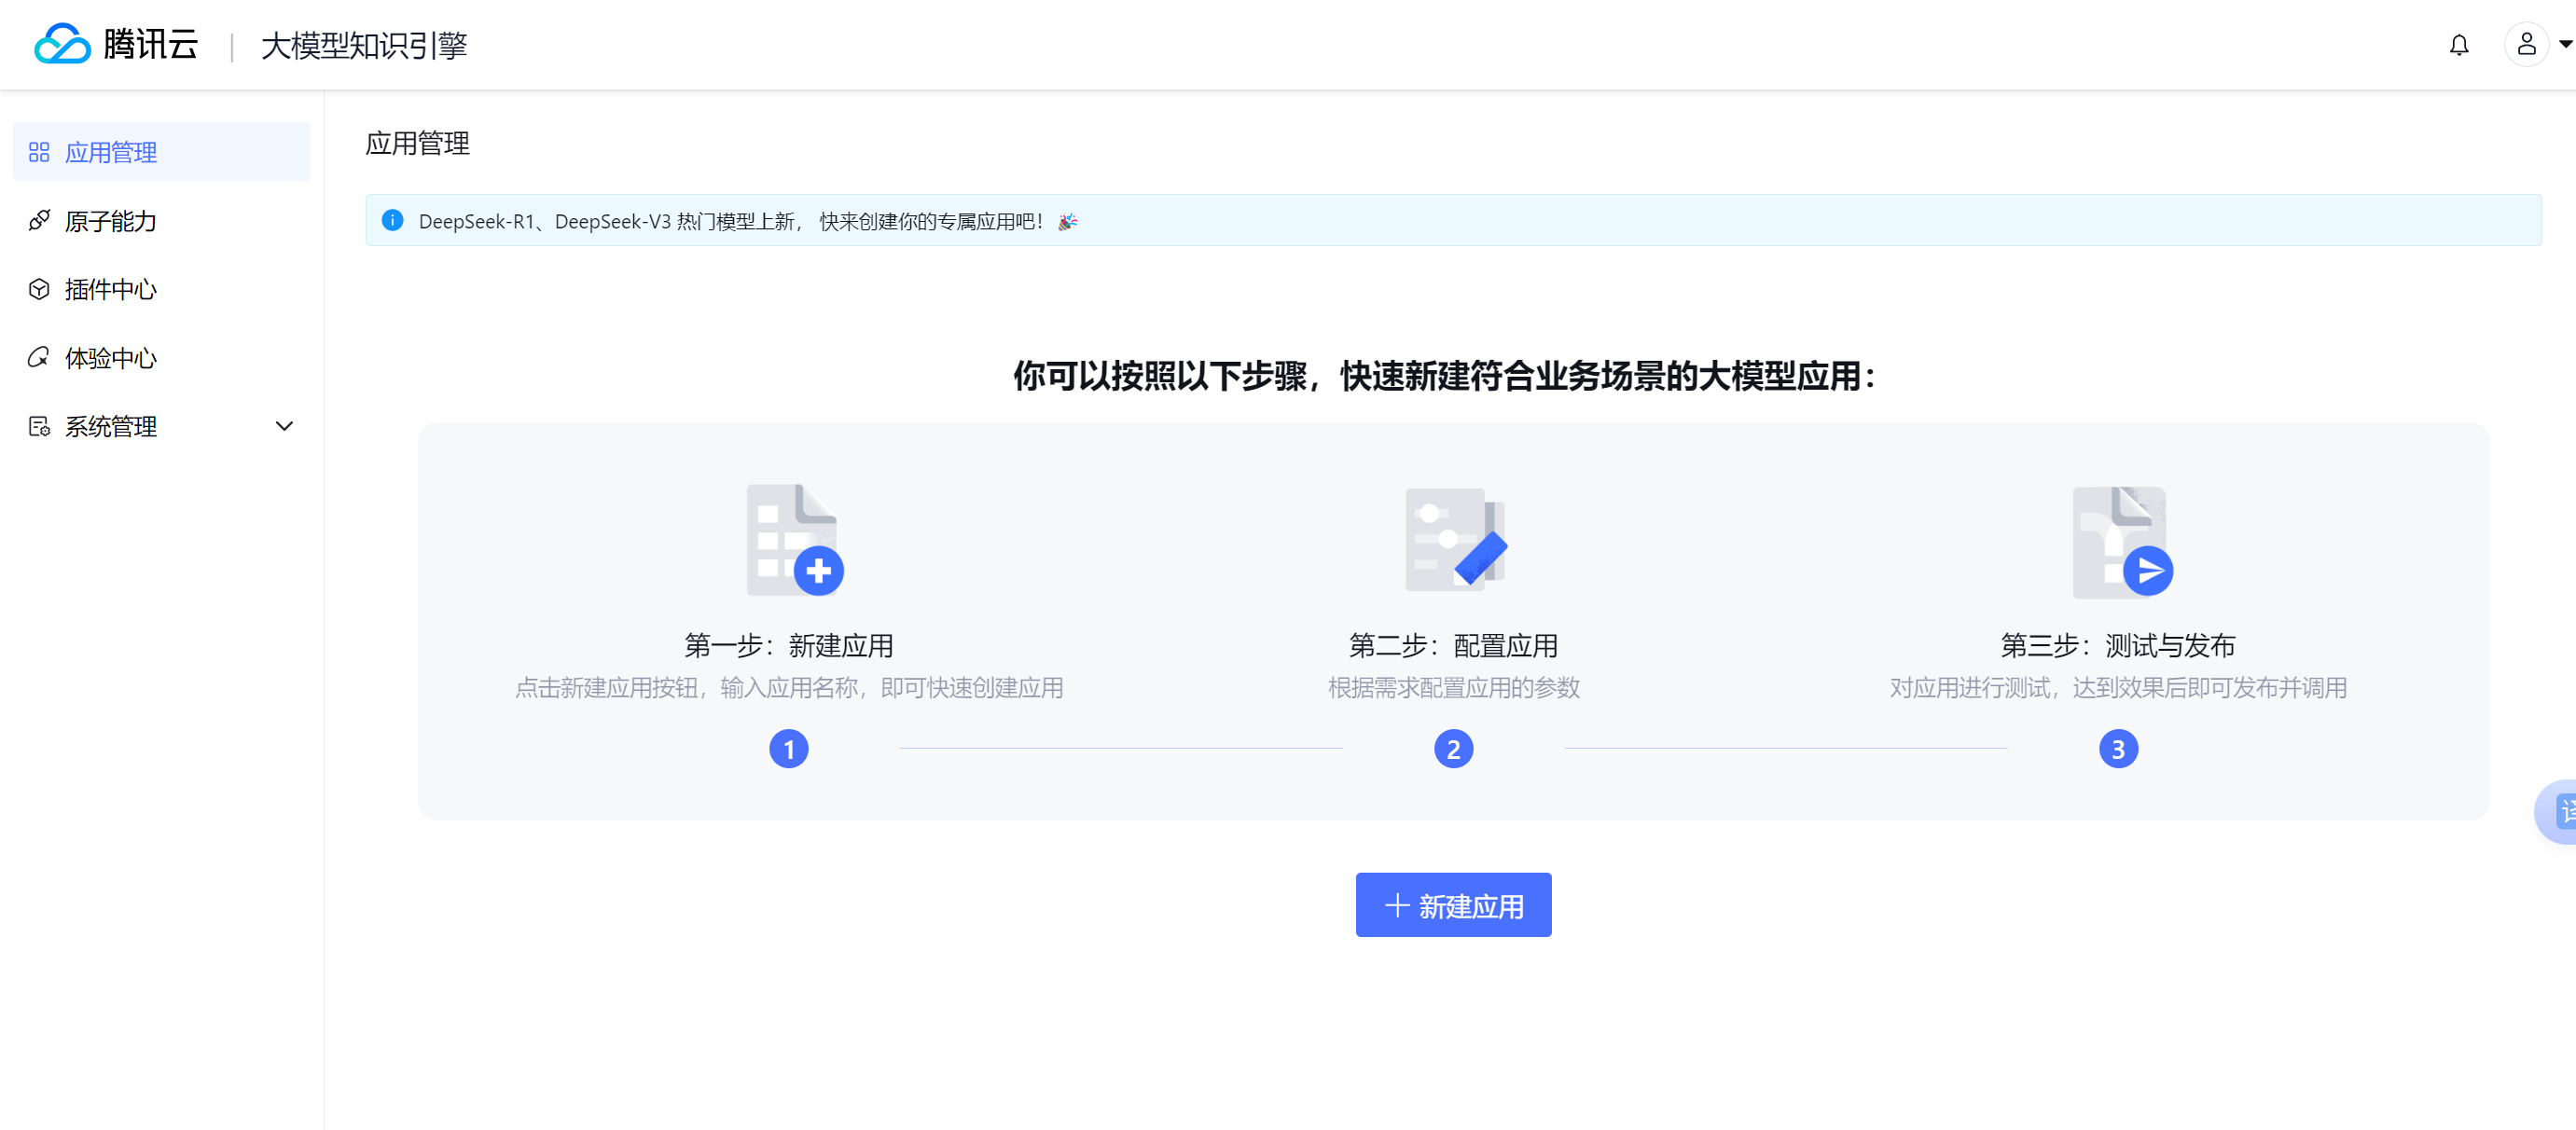
Task: Click the 新建应用 button
Action: click(1453, 905)
